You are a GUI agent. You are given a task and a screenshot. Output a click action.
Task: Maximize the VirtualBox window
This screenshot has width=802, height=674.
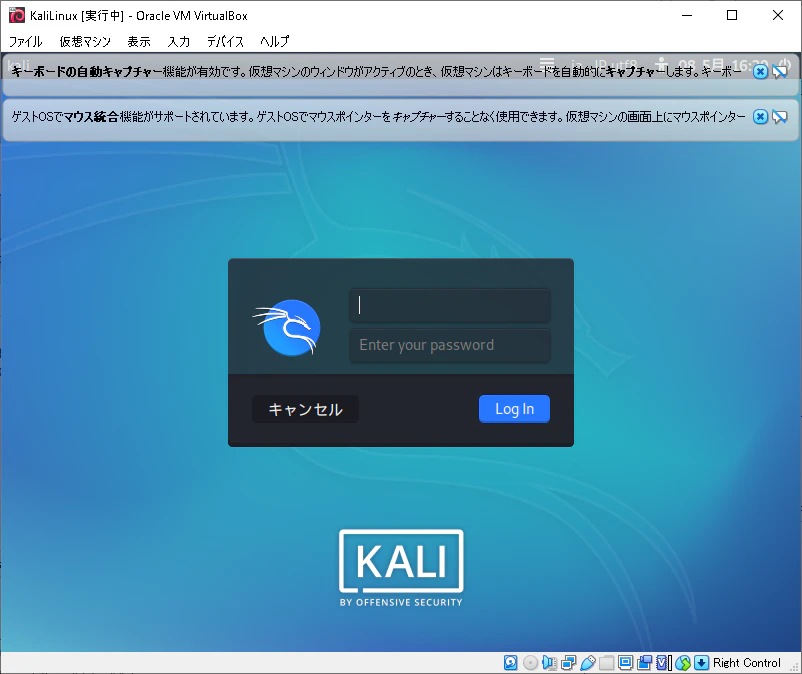coord(732,15)
